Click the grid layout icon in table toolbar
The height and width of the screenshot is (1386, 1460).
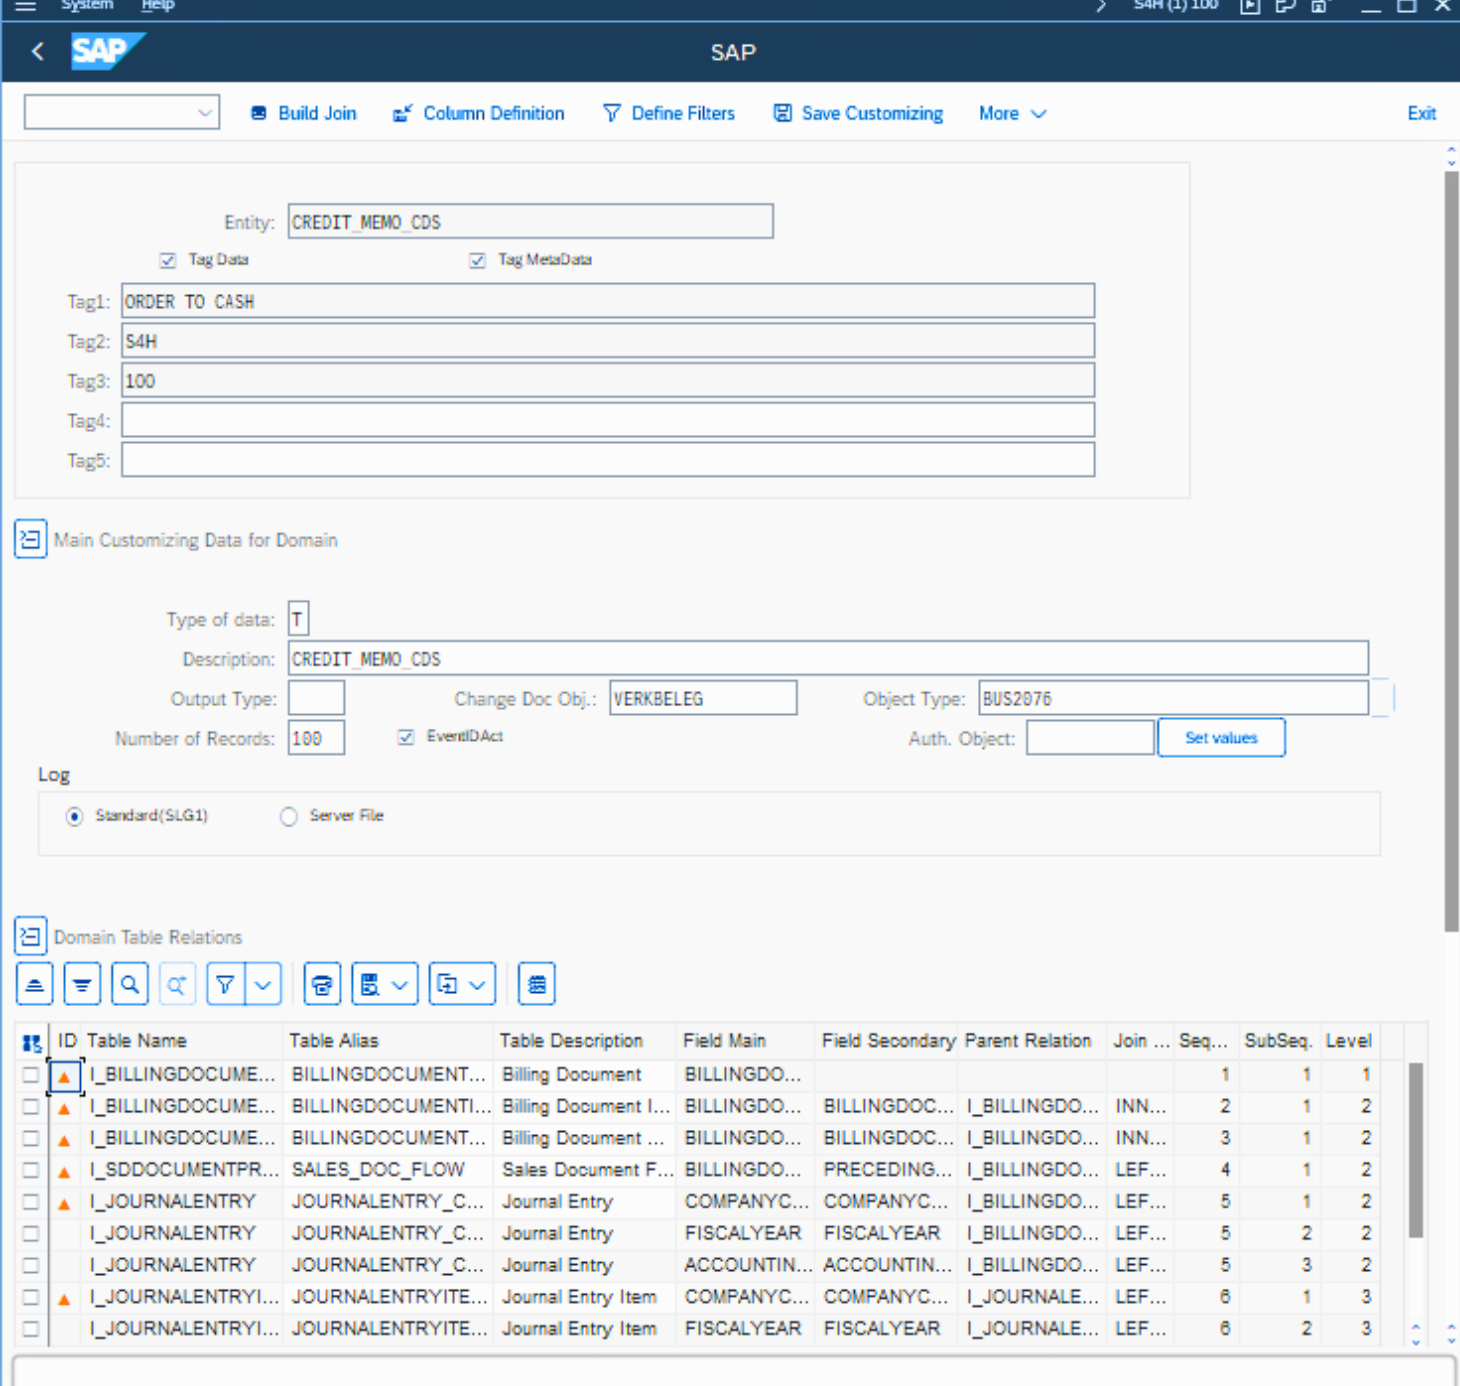click(537, 985)
